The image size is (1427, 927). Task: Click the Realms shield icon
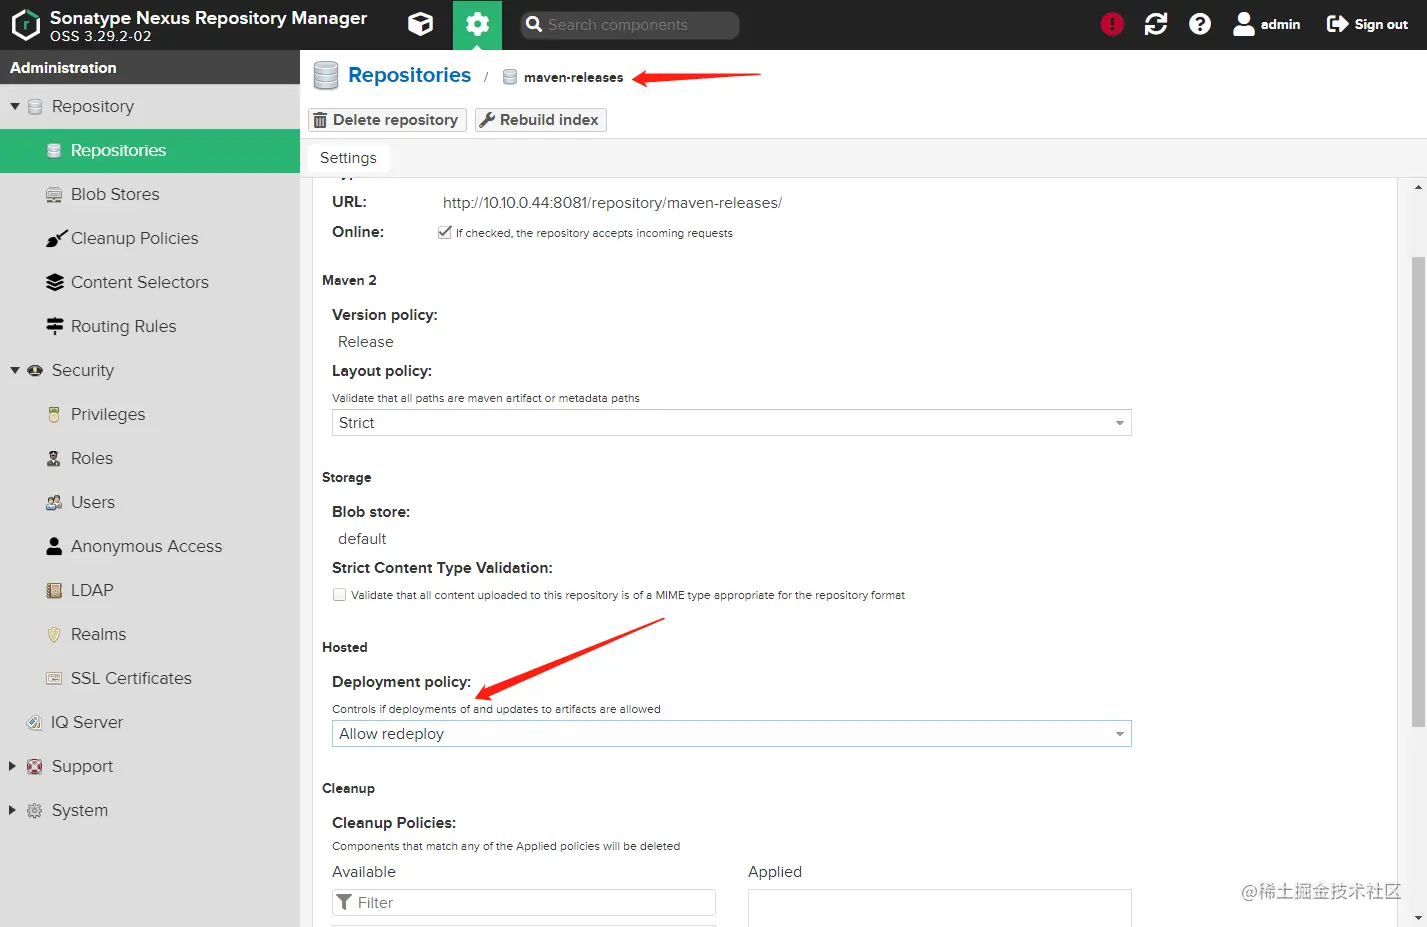click(x=54, y=634)
